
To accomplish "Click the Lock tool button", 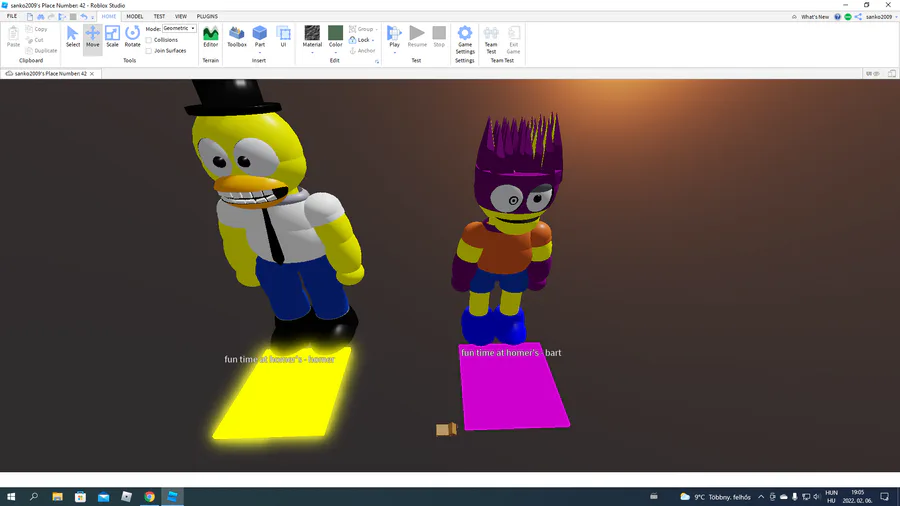I will (359, 40).
